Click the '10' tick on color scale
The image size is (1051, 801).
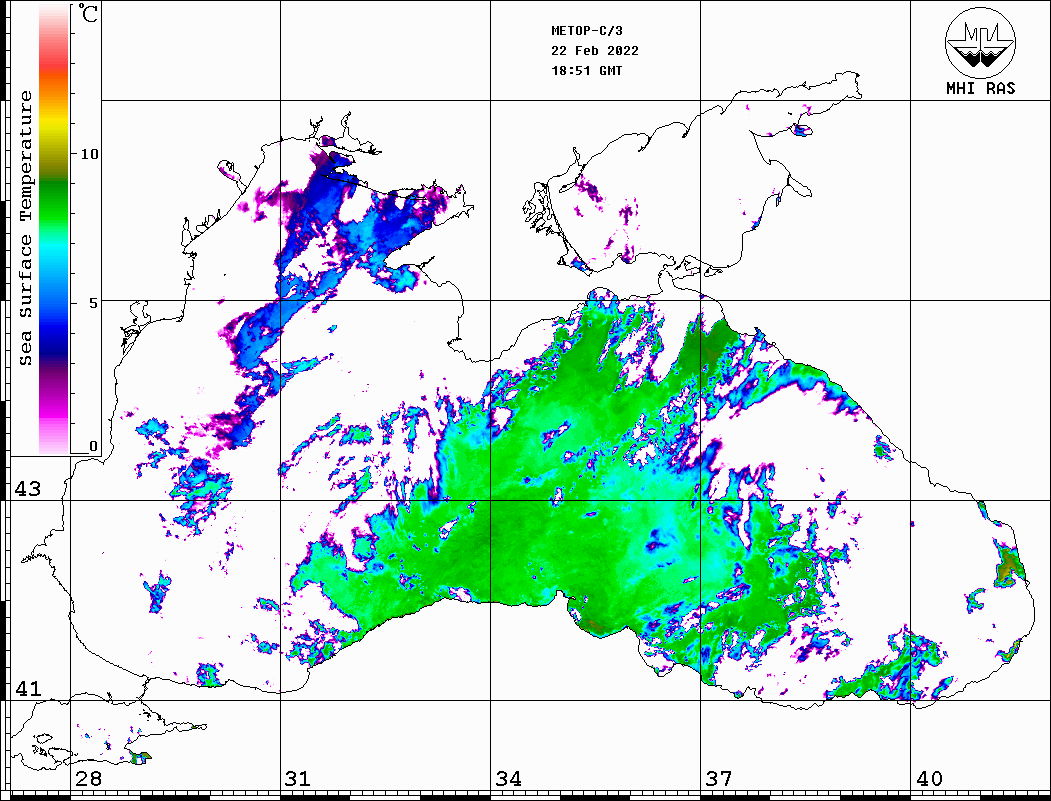tap(89, 154)
